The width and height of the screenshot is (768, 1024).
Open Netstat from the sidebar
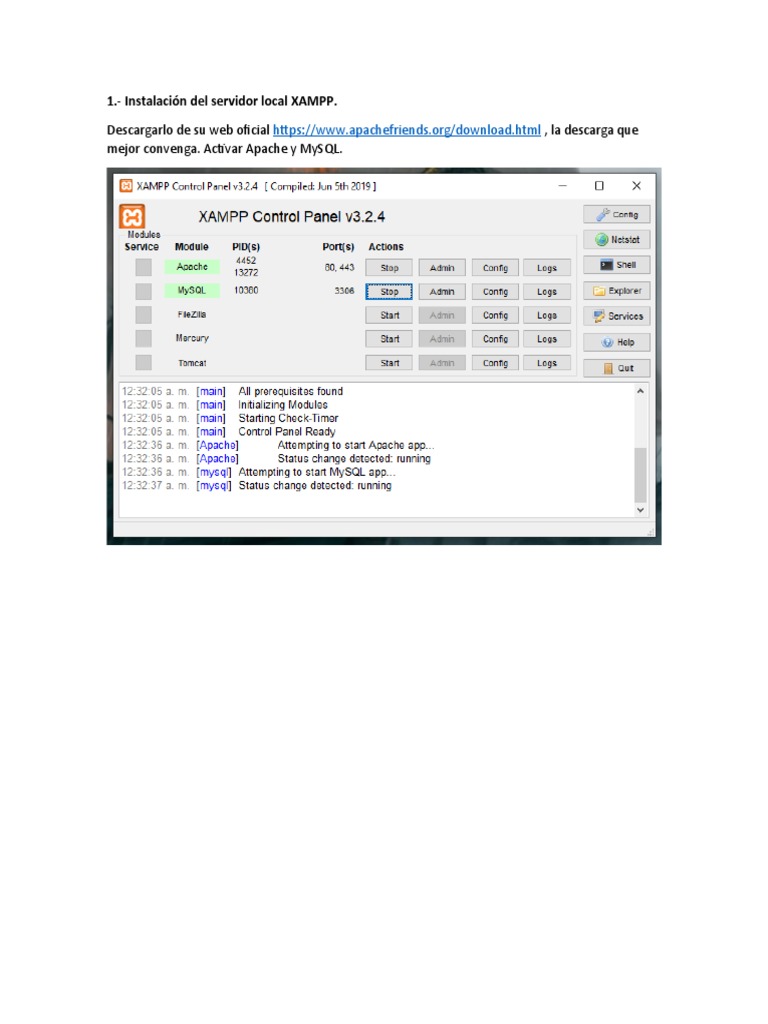(616, 240)
